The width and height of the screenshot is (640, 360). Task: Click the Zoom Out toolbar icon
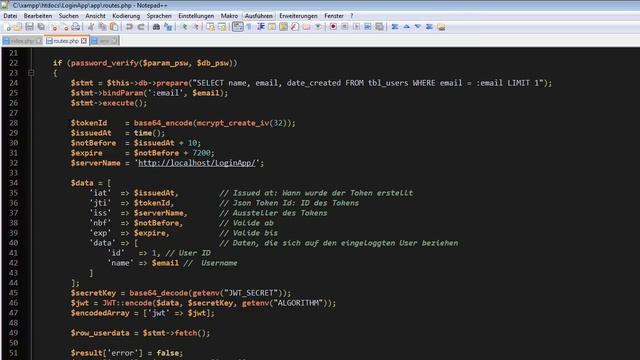click(x=196, y=27)
